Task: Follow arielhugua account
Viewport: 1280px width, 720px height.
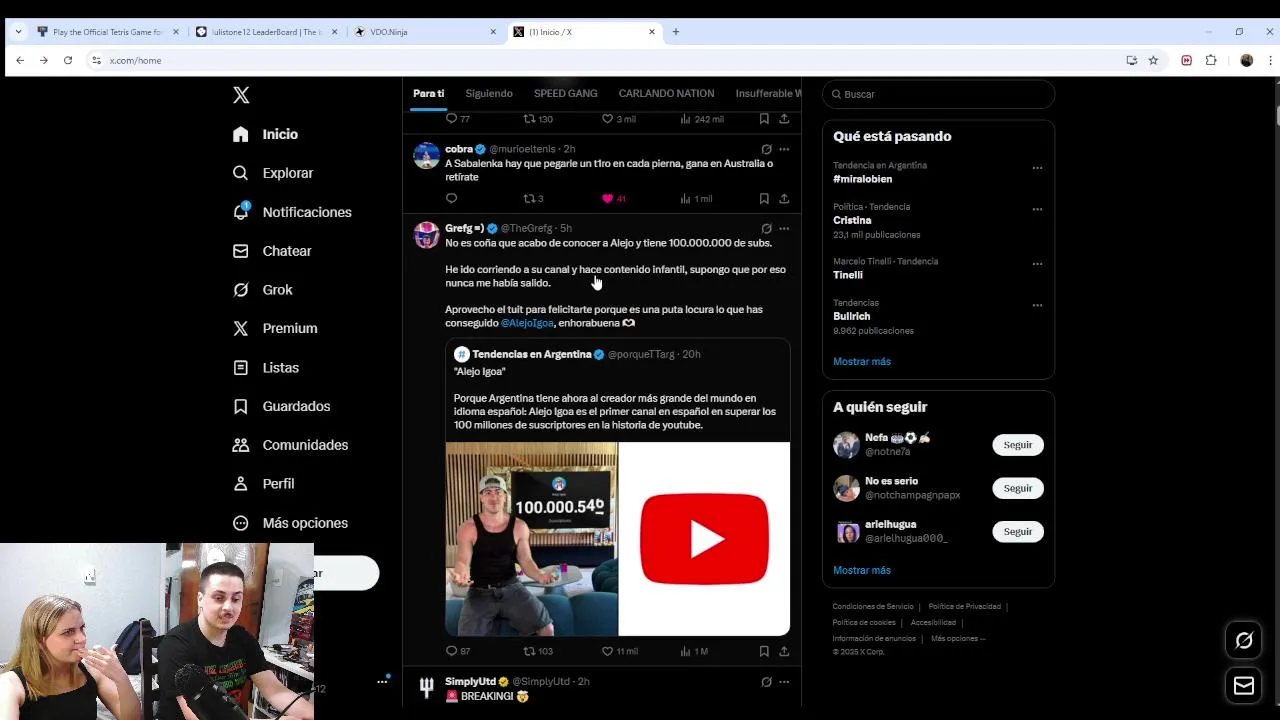Action: click(x=1018, y=531)
